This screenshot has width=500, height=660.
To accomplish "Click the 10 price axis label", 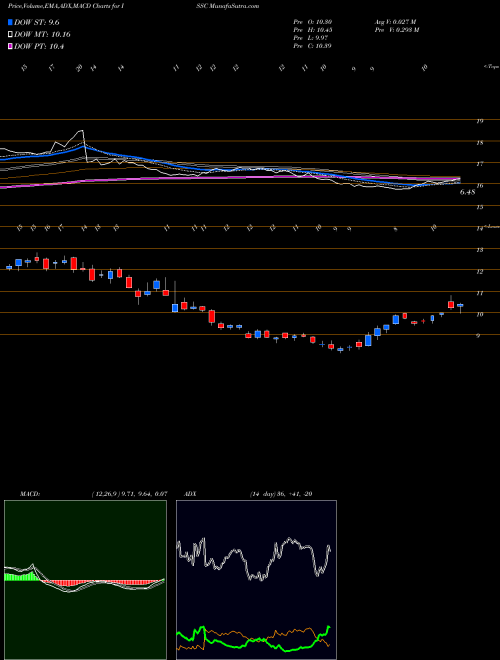I will (479, 314).
